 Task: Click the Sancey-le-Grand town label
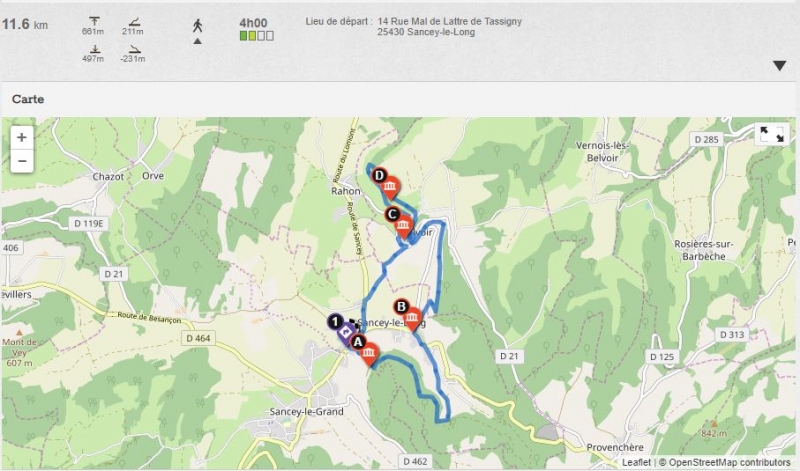(x=306, y=411)
